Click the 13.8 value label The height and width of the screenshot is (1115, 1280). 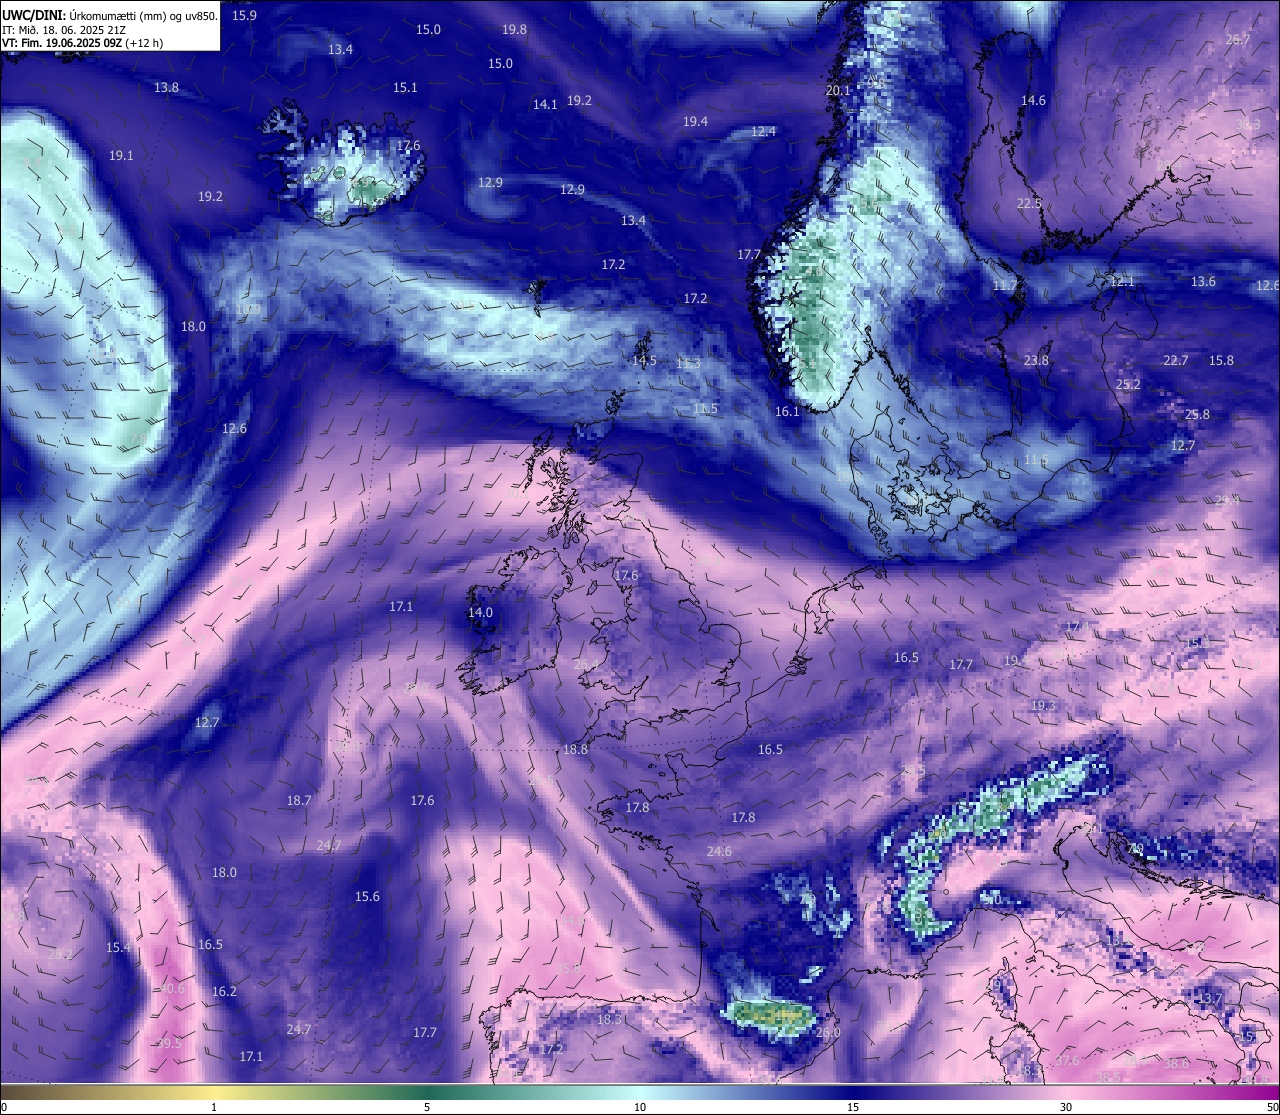pyautogui.click(x=166, y=88)
